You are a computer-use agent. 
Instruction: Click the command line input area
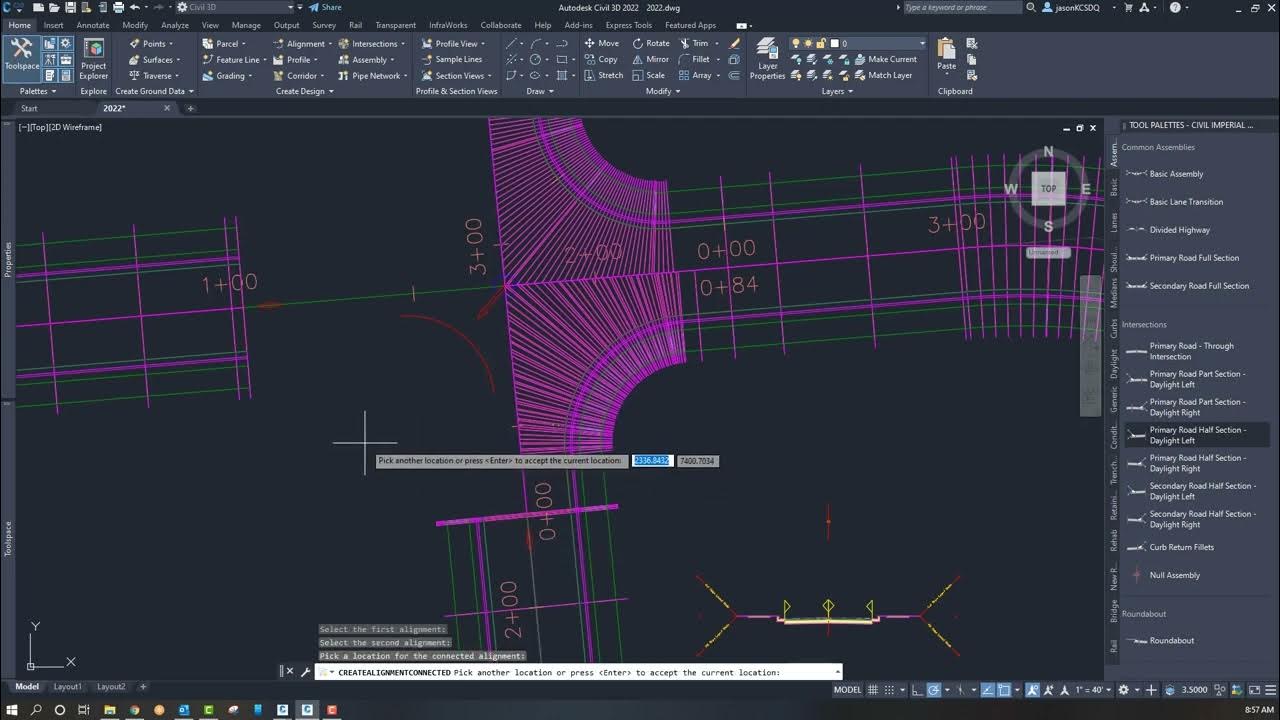(580, 672)
